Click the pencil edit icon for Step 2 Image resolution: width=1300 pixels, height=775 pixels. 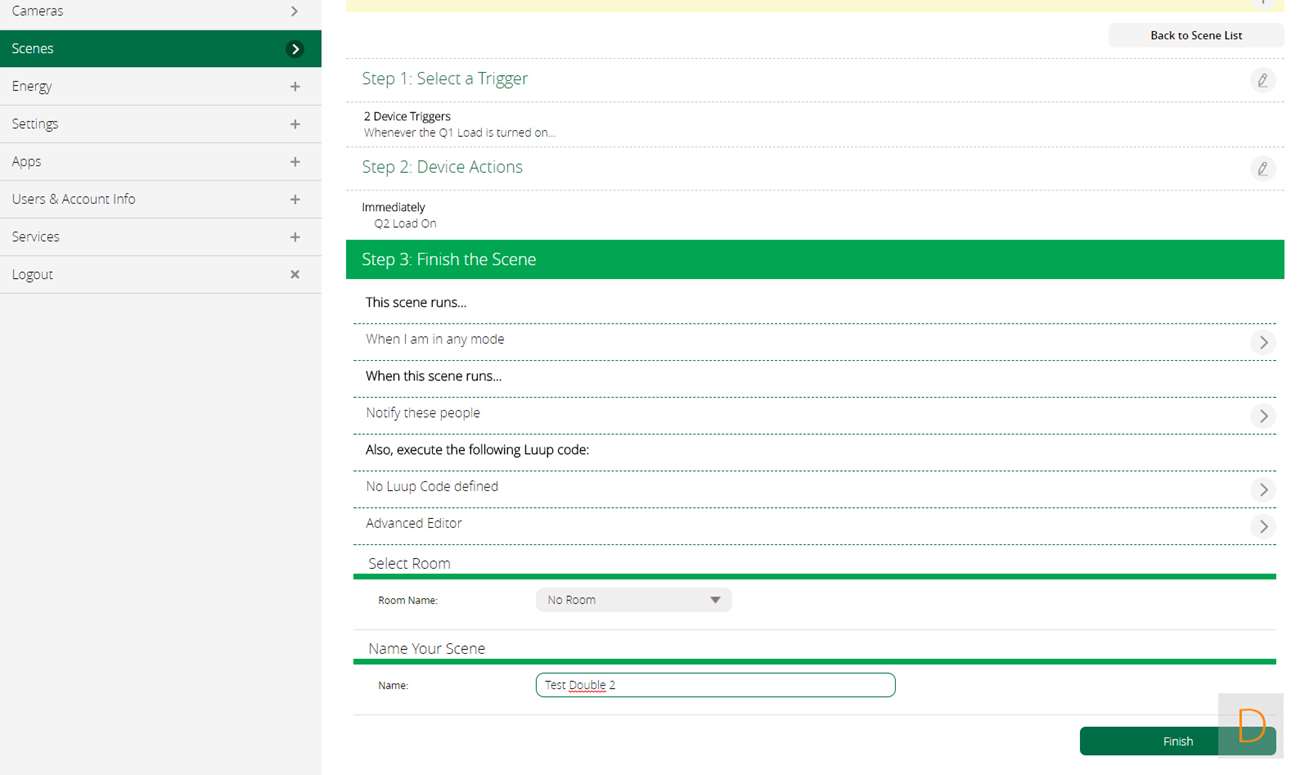coord(1262,168)
